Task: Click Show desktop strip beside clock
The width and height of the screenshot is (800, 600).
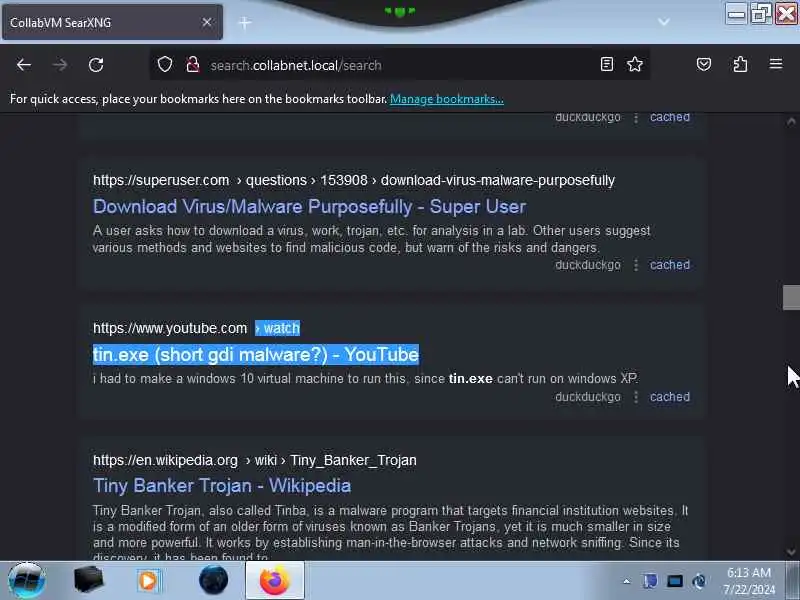Action: click(x=793, y=581)
